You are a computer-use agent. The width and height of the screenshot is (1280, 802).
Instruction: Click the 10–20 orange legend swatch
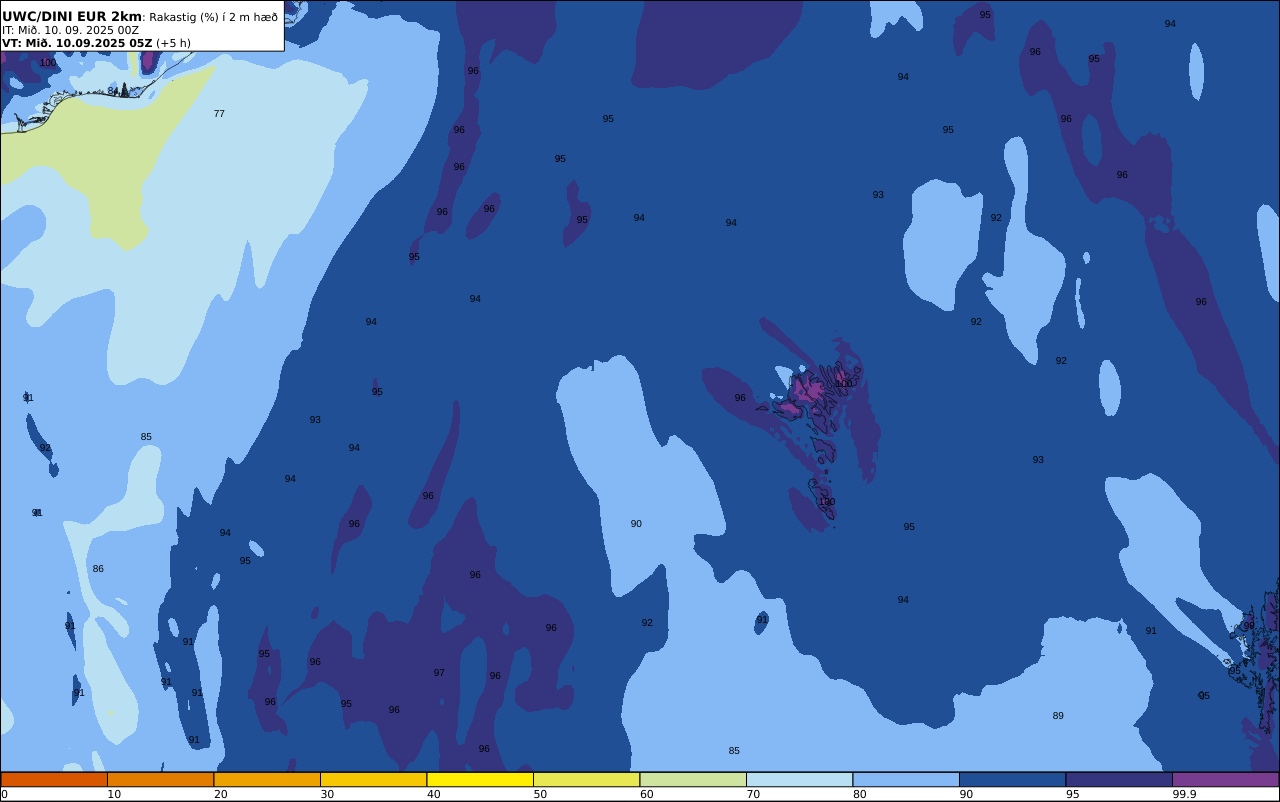click(160, 779)
